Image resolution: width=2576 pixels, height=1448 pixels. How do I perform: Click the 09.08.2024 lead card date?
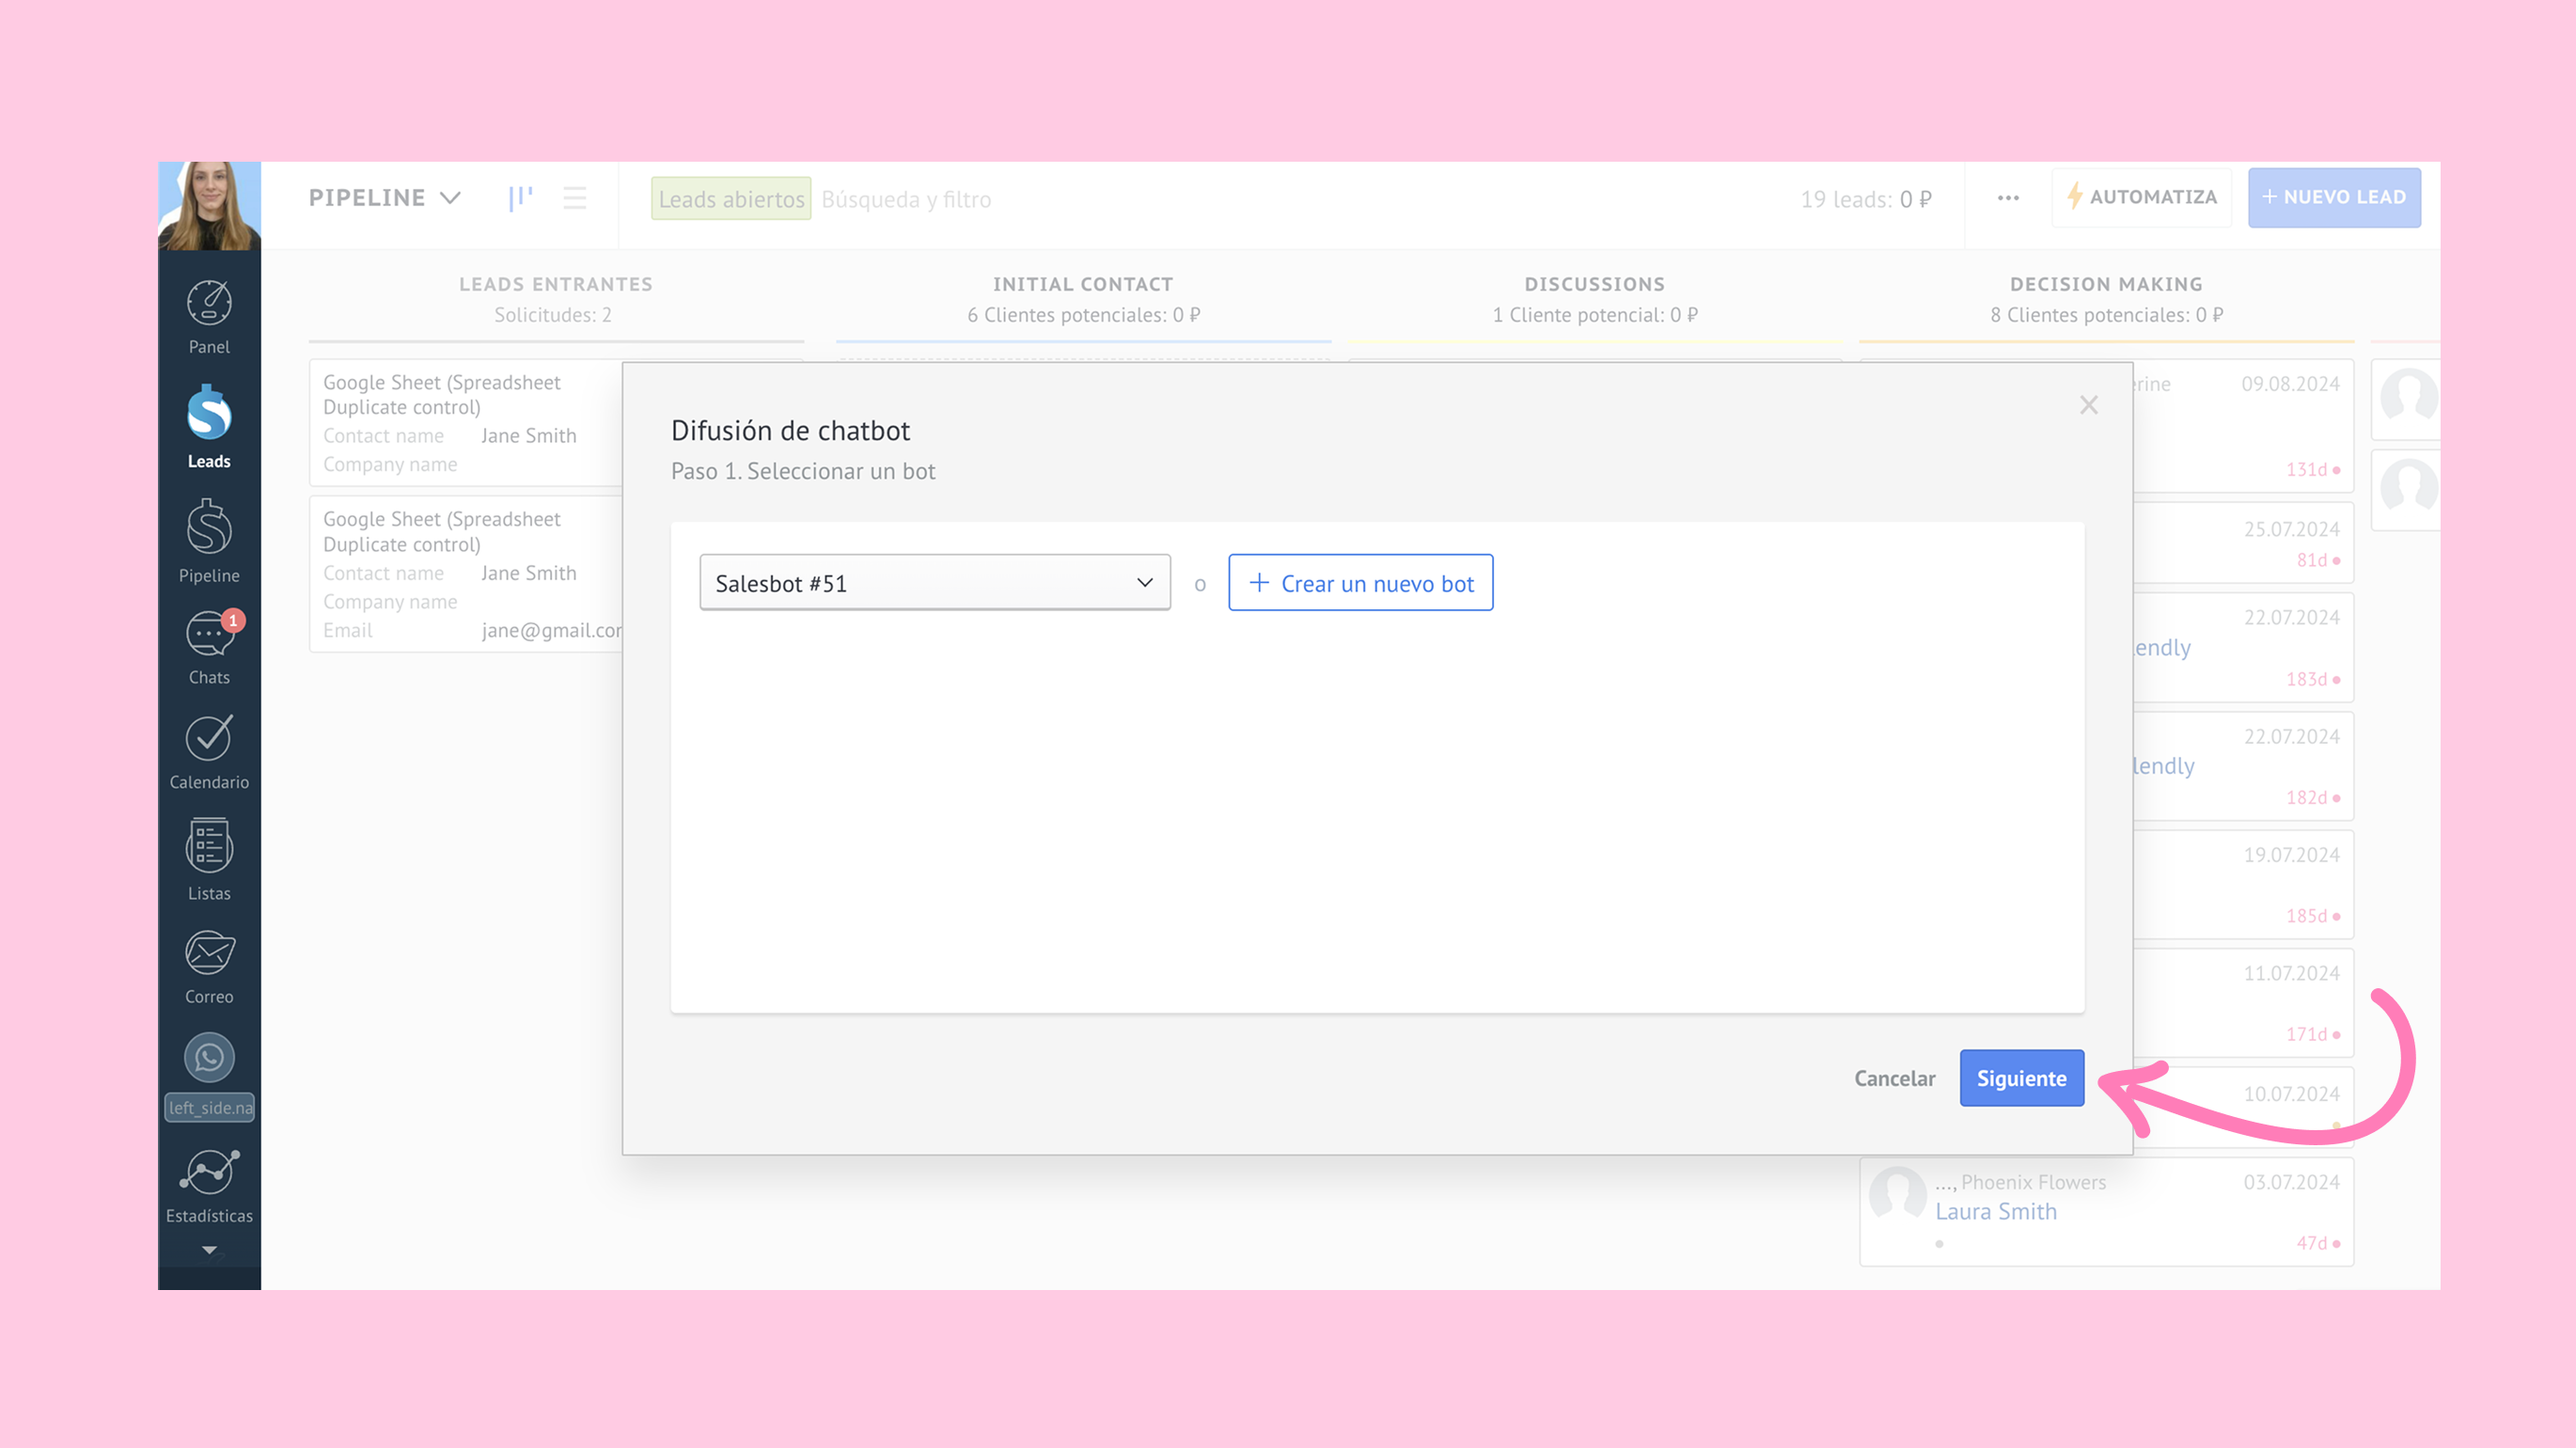2290,384
